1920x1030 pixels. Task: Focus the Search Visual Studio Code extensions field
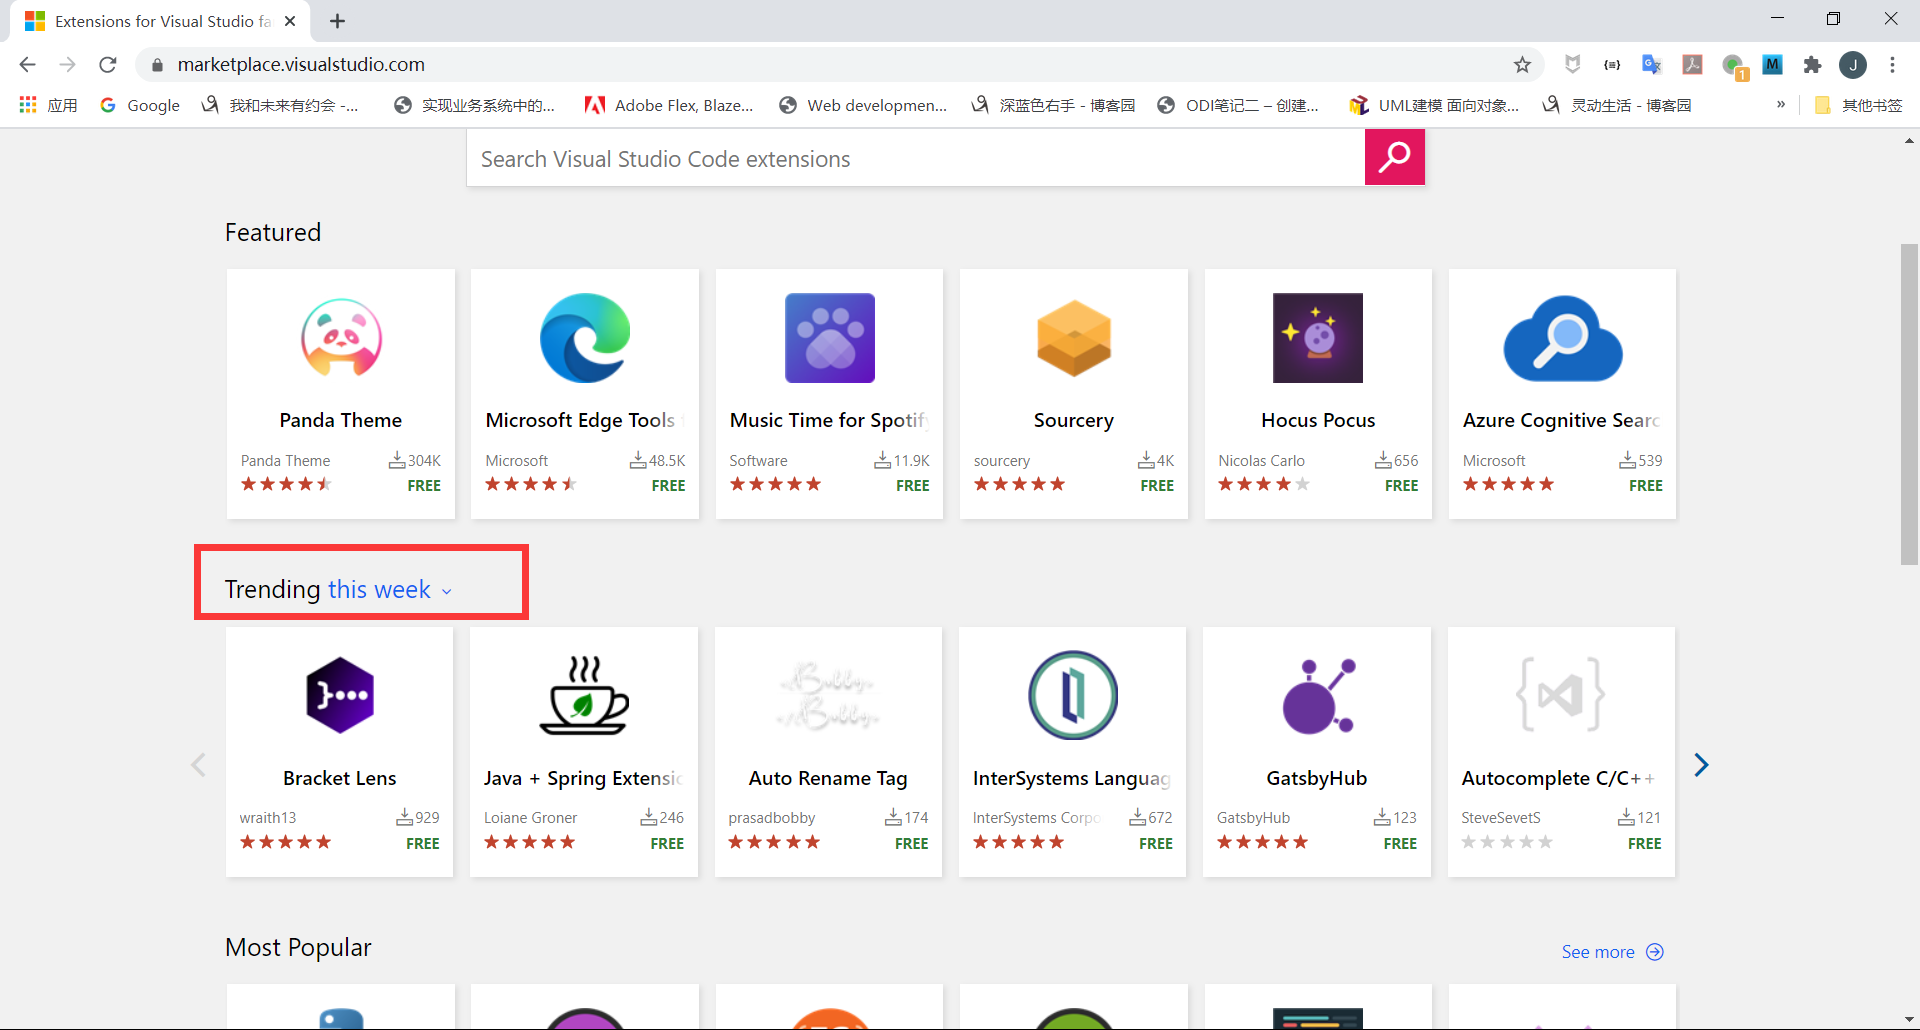tap(916, 158)
